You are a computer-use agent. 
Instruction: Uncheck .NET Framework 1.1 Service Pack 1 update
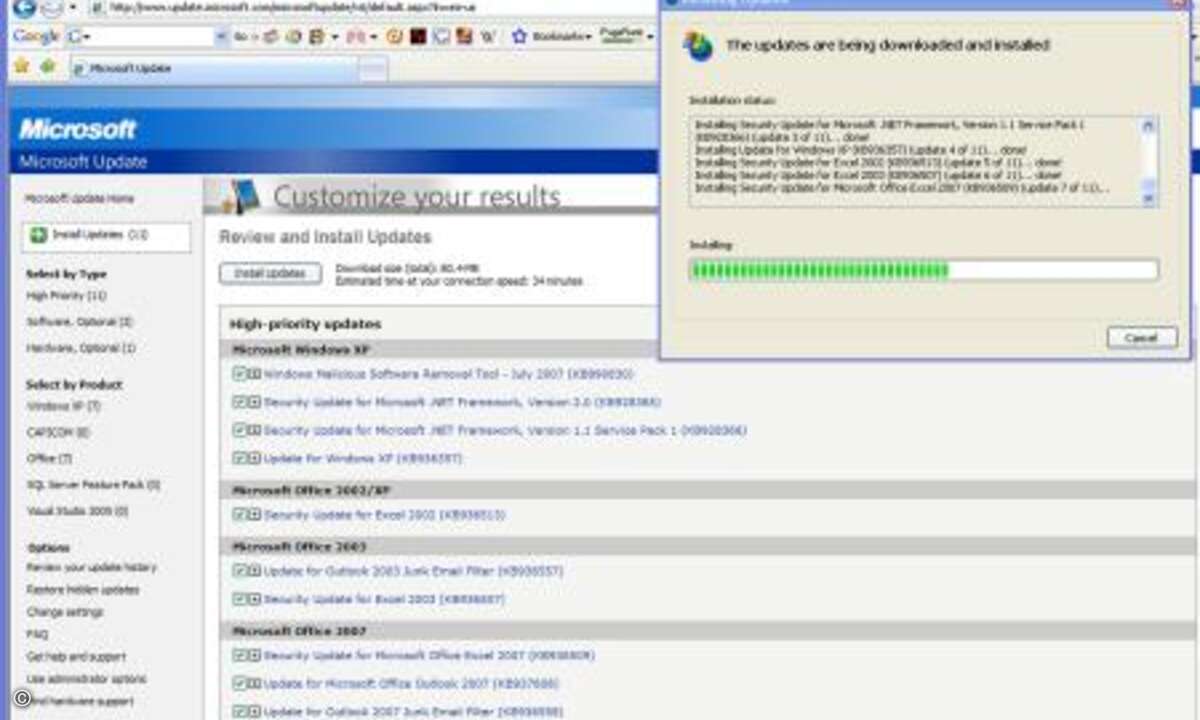click(x=239, y=429)
